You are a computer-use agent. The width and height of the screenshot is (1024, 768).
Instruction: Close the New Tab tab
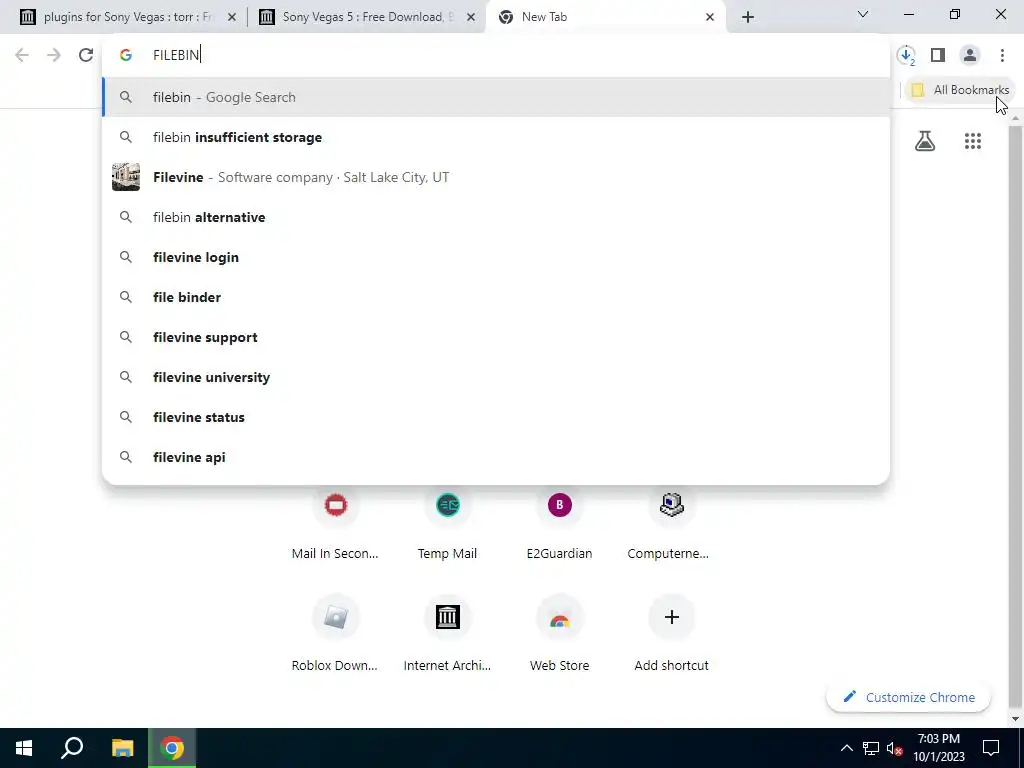coord(710,17)
